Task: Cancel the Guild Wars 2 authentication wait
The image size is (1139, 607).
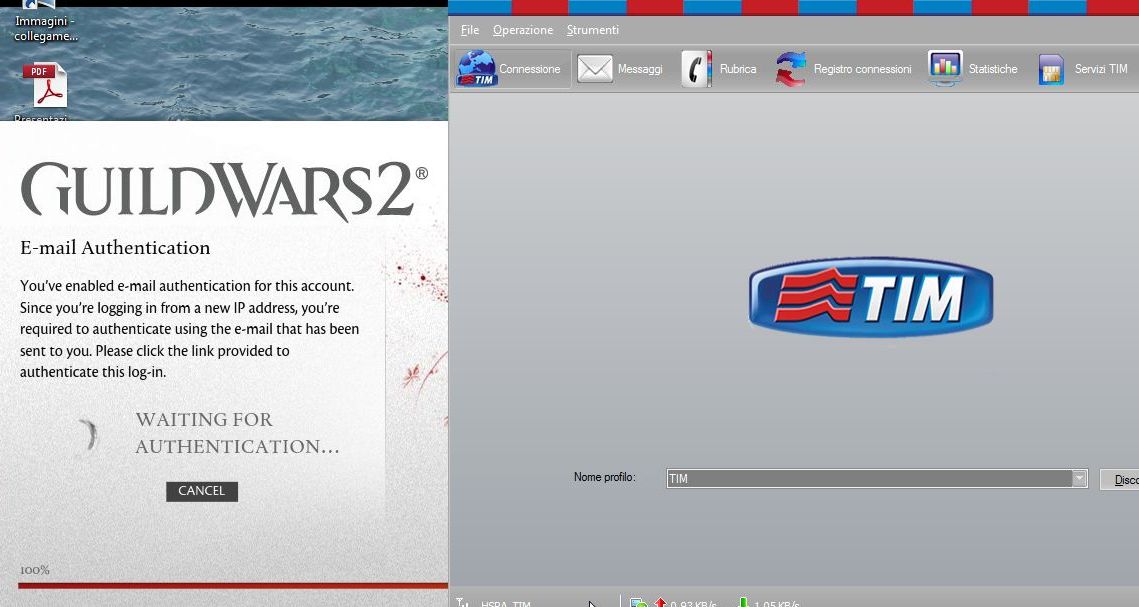Action: click(202, 491)
